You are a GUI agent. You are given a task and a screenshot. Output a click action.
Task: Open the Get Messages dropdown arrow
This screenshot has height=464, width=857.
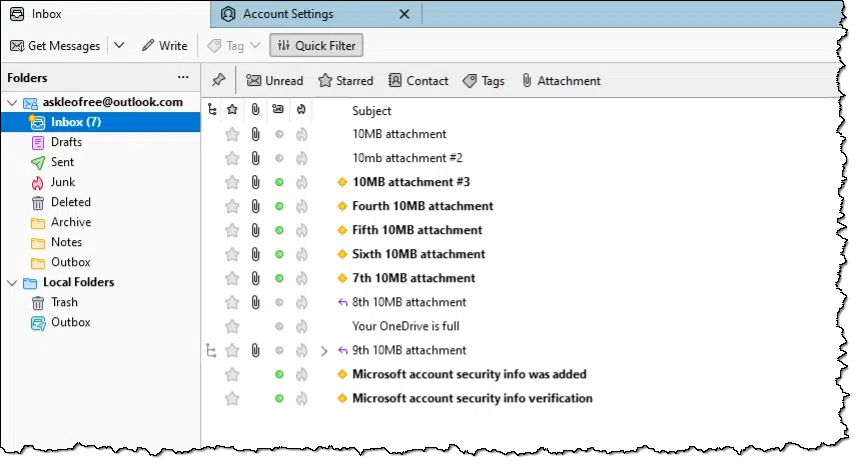tap(119, 45)
